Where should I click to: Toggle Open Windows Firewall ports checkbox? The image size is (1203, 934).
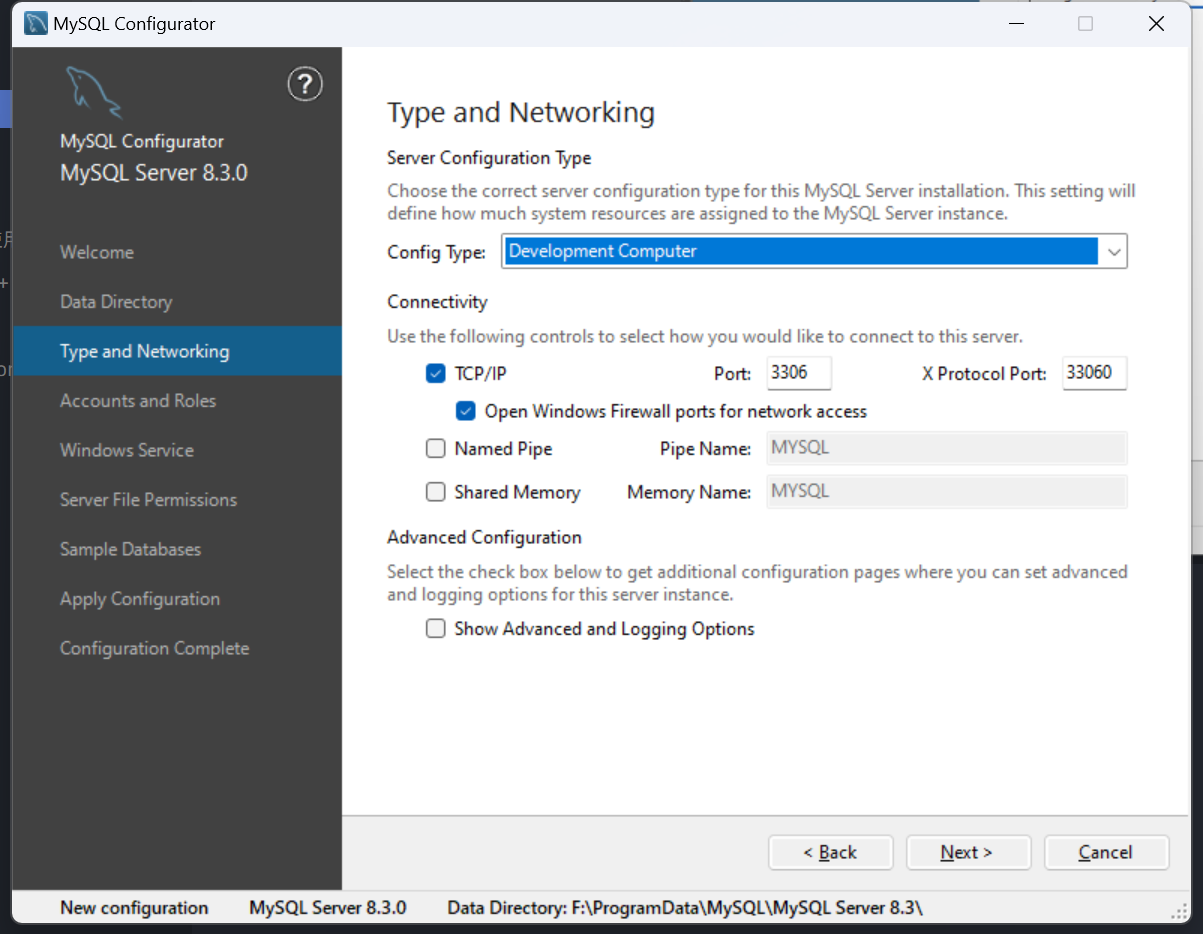pyautogui.click(x=465, y=411)
